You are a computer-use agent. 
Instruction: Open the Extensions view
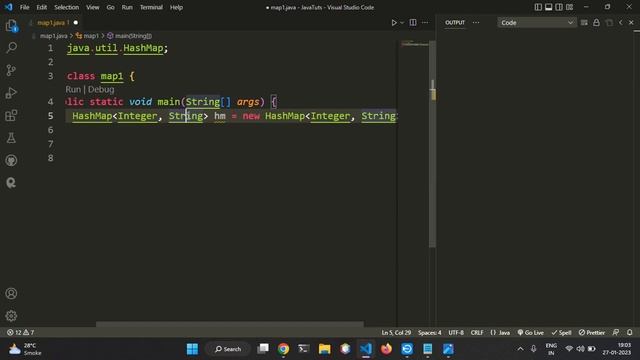point(11,115)
